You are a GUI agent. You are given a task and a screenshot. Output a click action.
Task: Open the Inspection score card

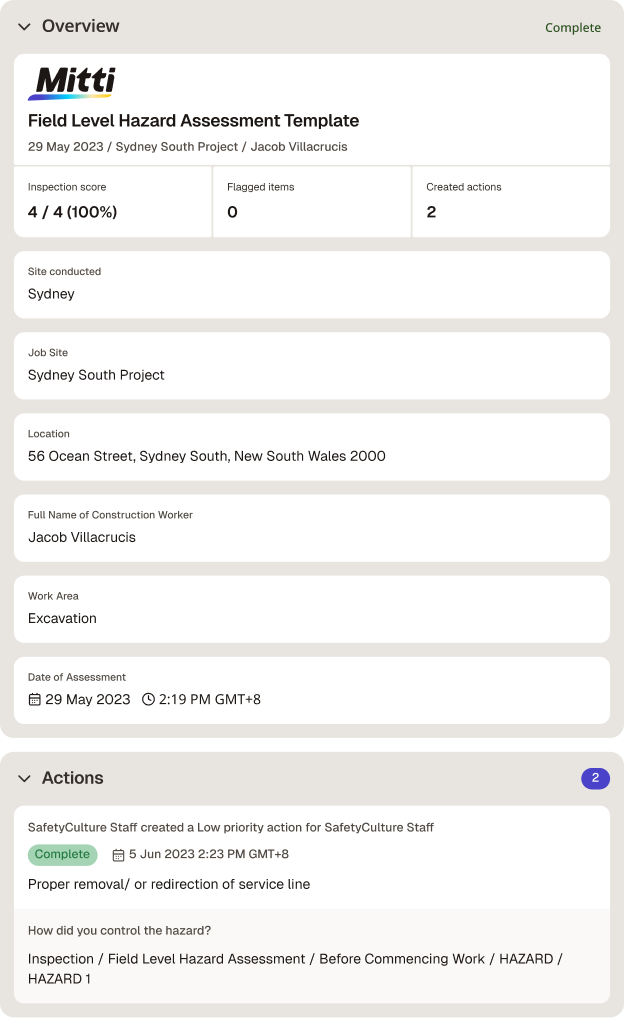113,202
